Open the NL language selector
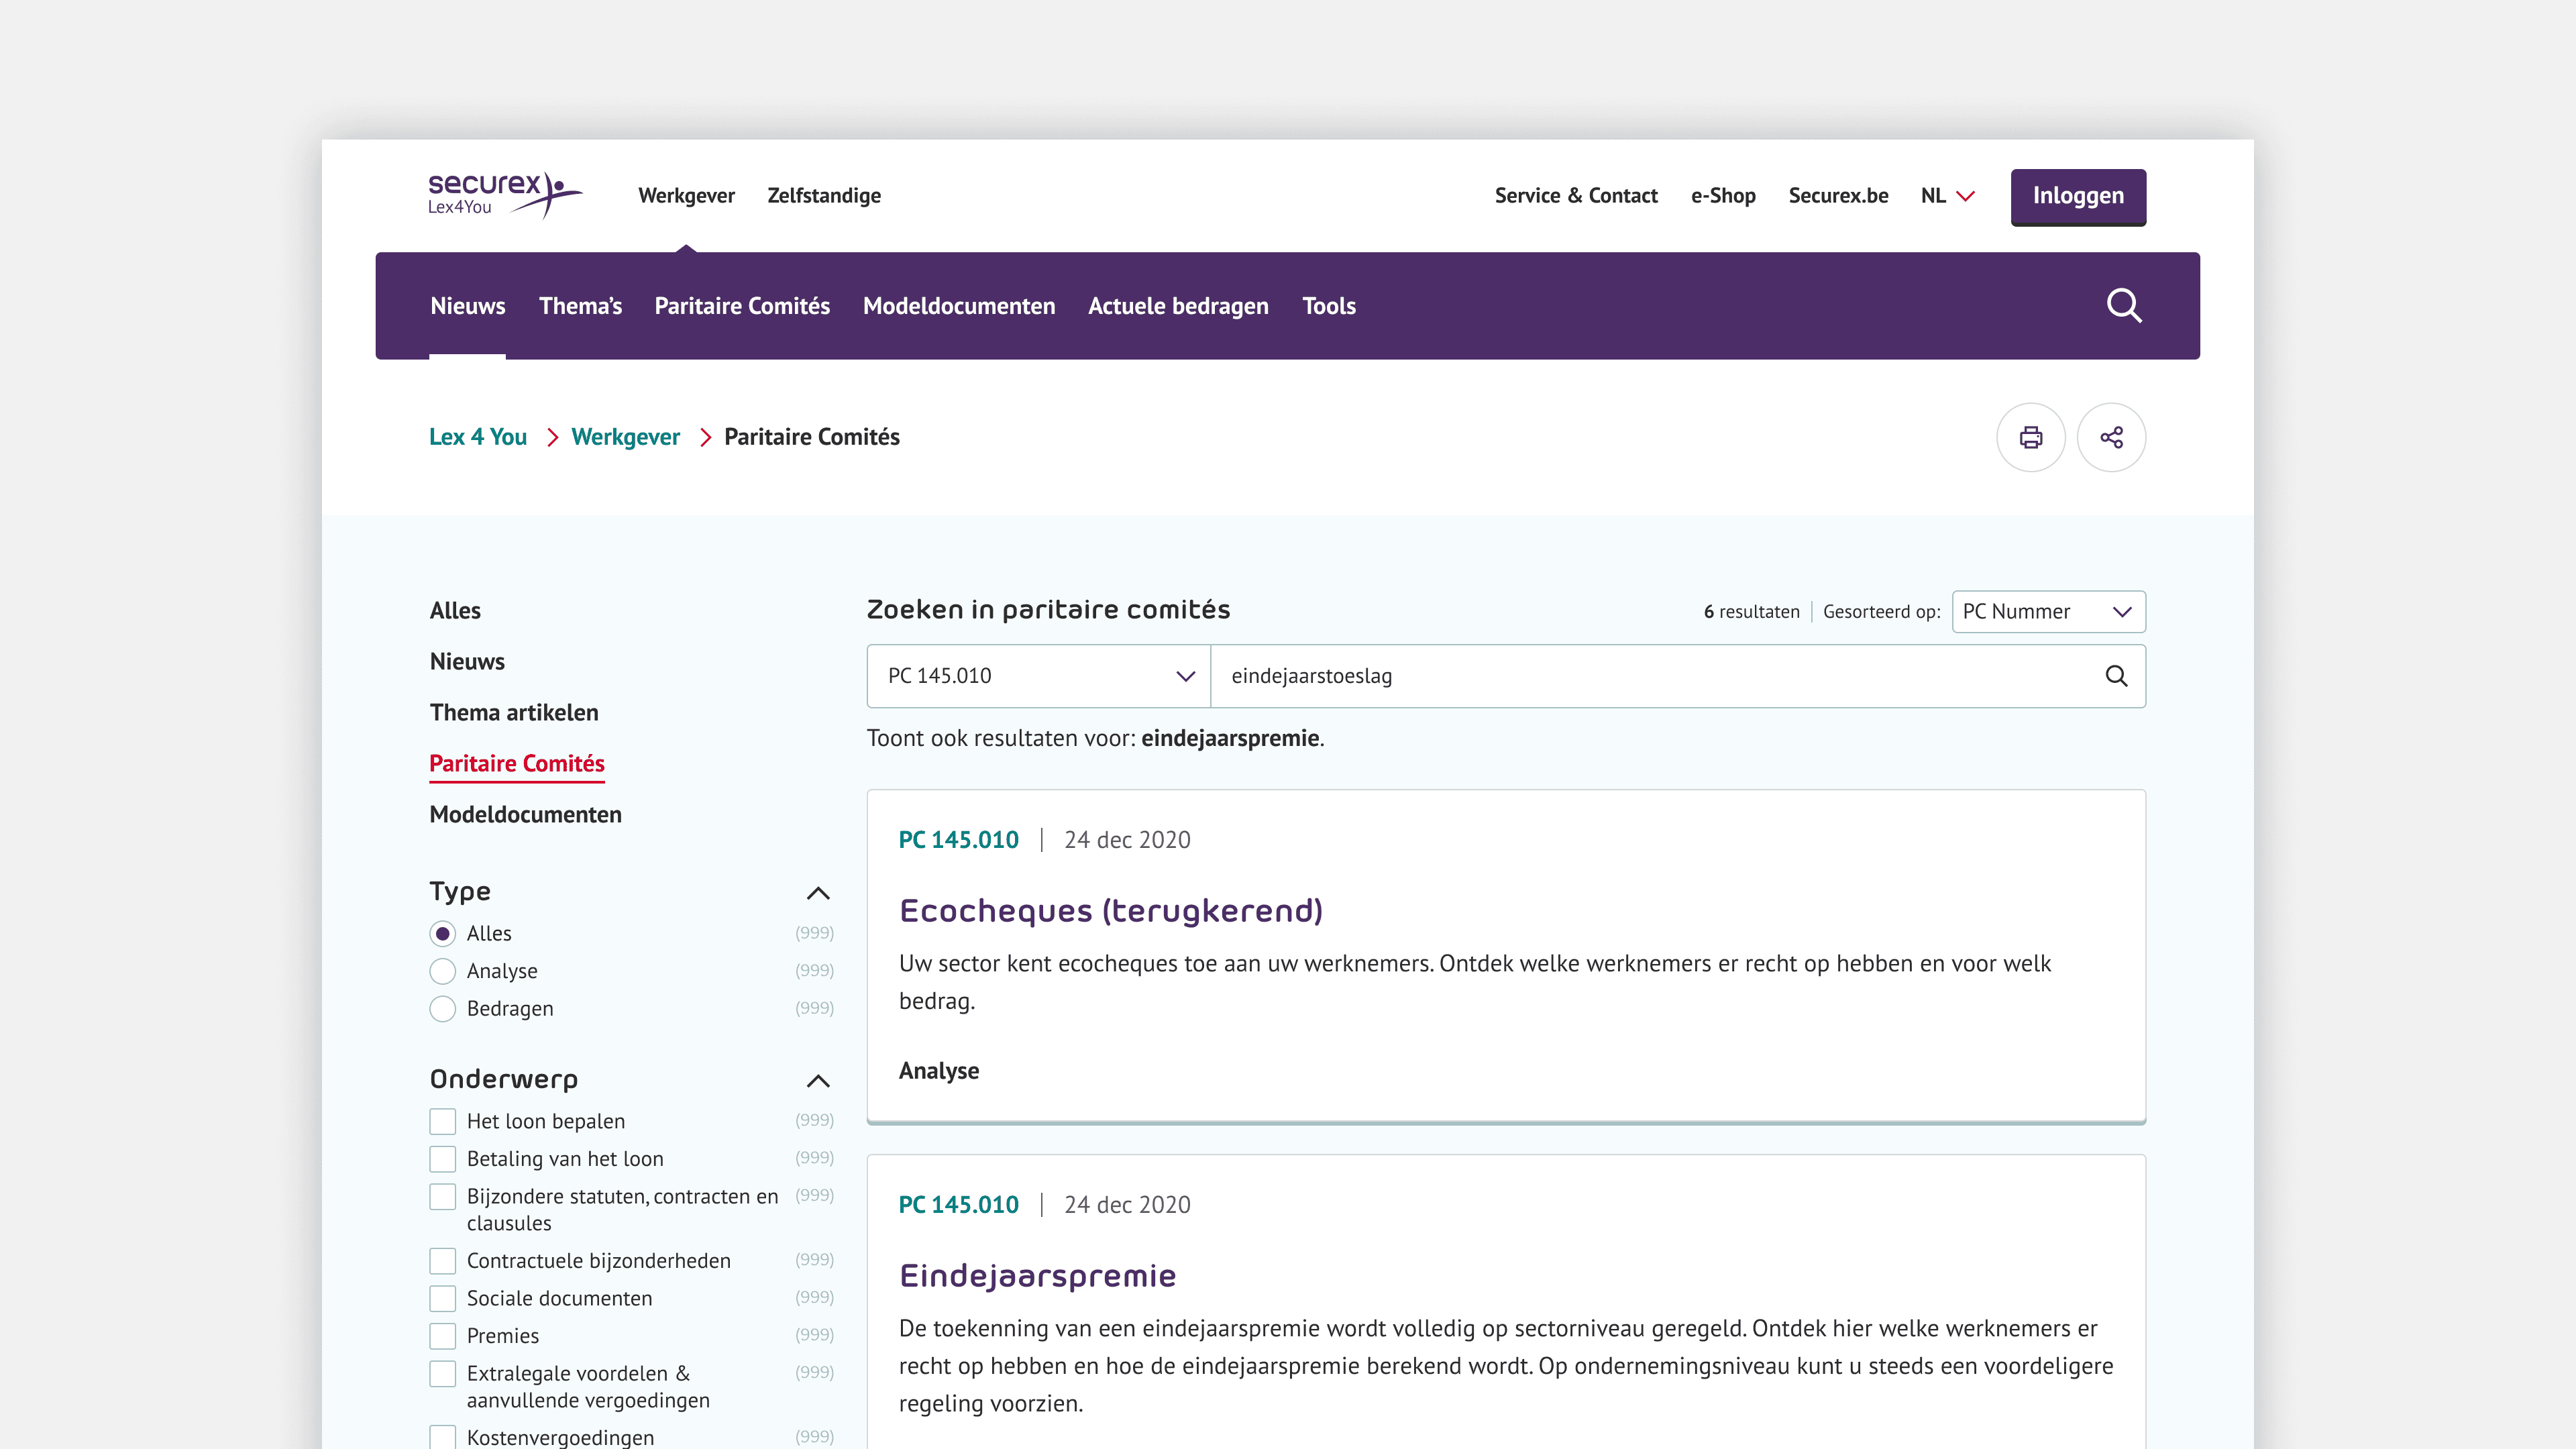 1947,196
